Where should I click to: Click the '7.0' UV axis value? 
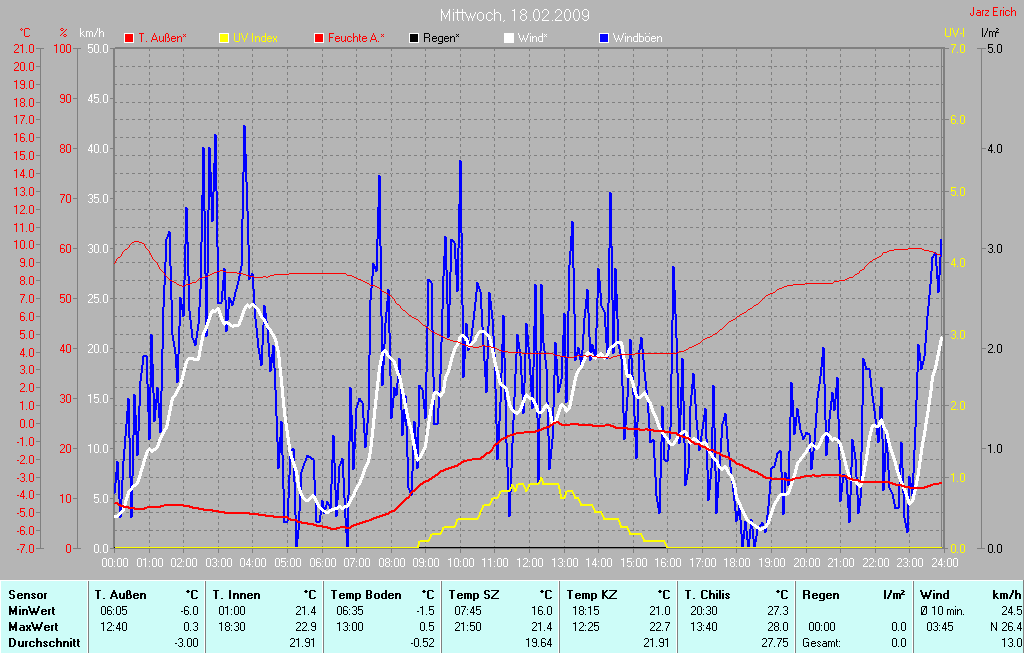[957, 49]
